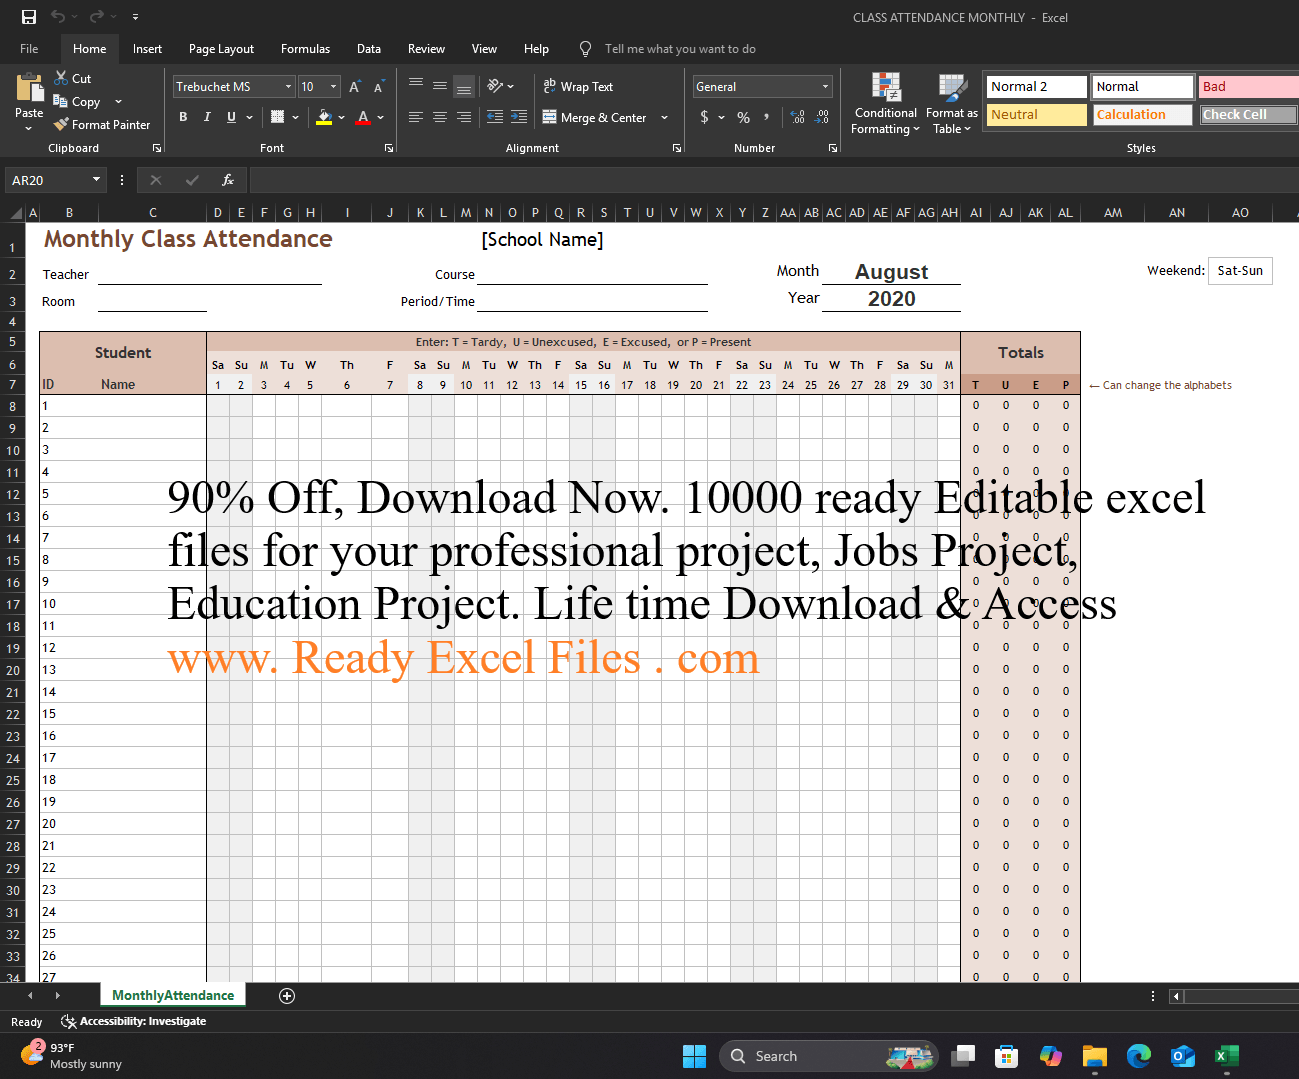The image size is (1299, 1079).
Task: Click Insert Function fx icon
Action: coord(228,180)
